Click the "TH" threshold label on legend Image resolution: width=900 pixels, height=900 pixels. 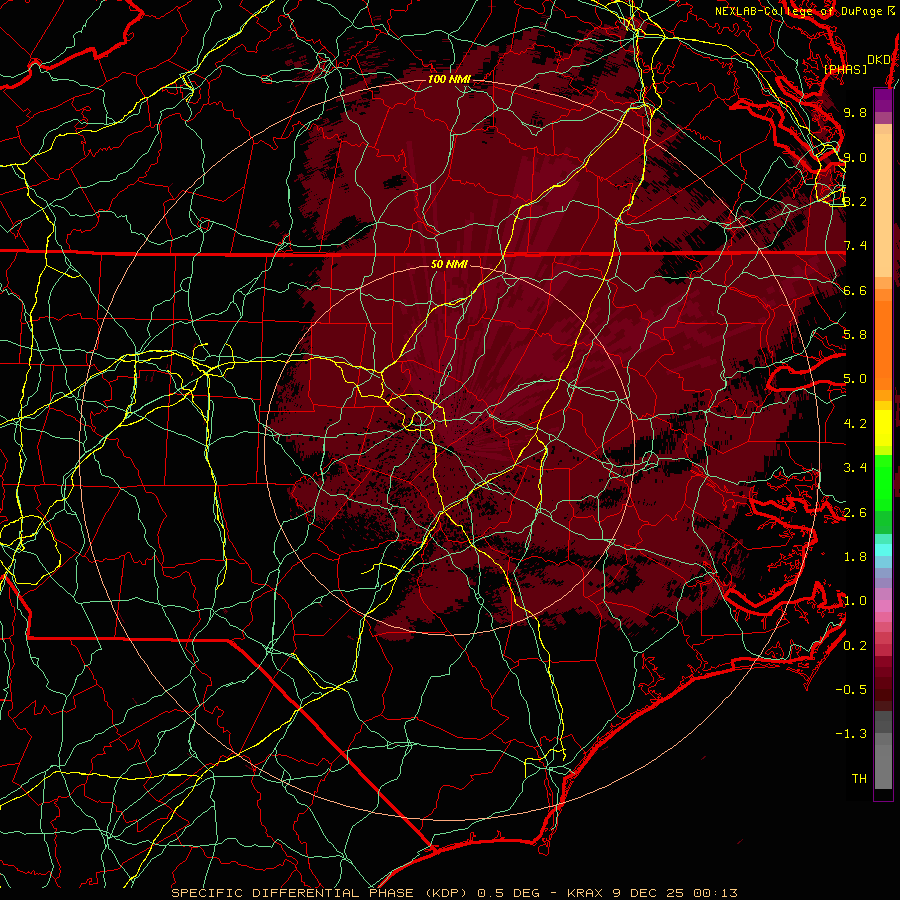point(859,779)
